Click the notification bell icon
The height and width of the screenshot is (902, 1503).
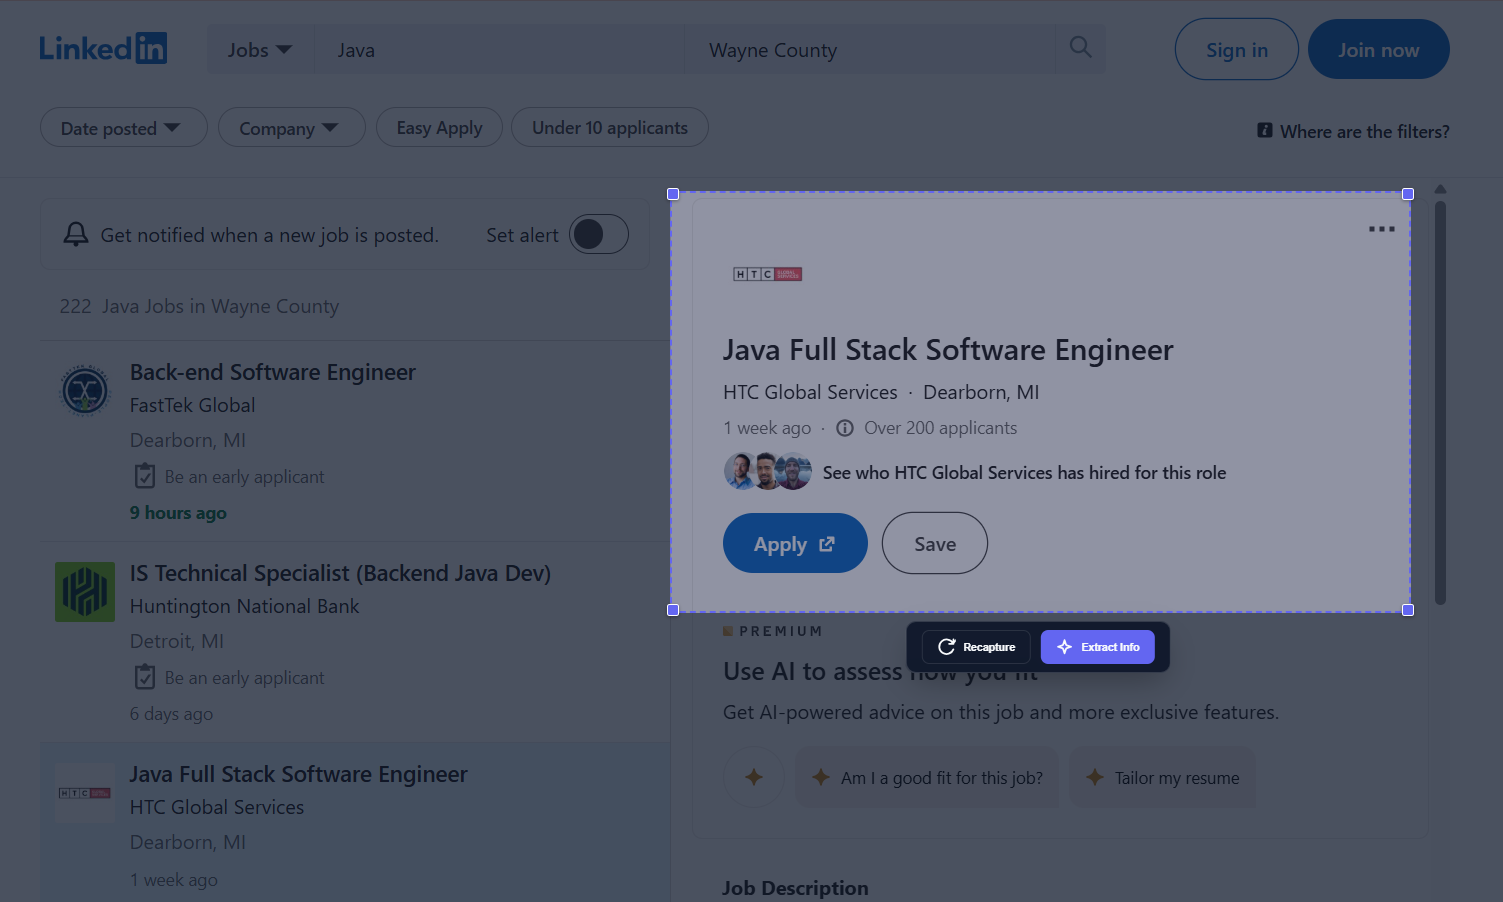pyautogui.click(x=76, y=234)
